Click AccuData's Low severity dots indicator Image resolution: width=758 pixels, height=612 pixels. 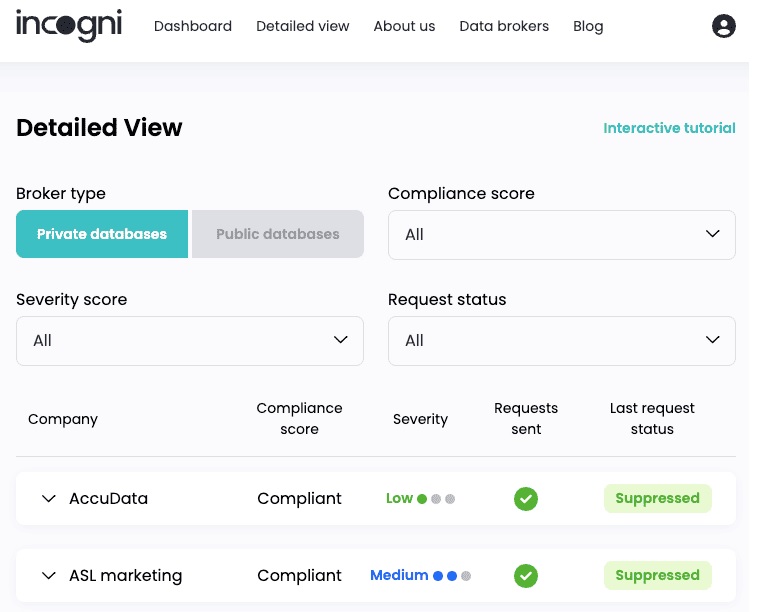(436, 499)
